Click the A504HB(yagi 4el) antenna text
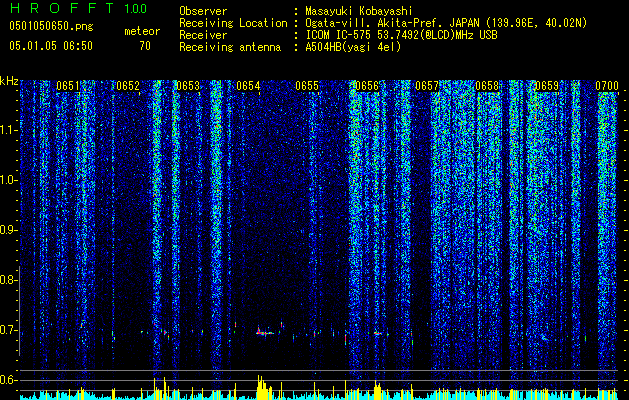The image size is (629, 400). point(353,47)
